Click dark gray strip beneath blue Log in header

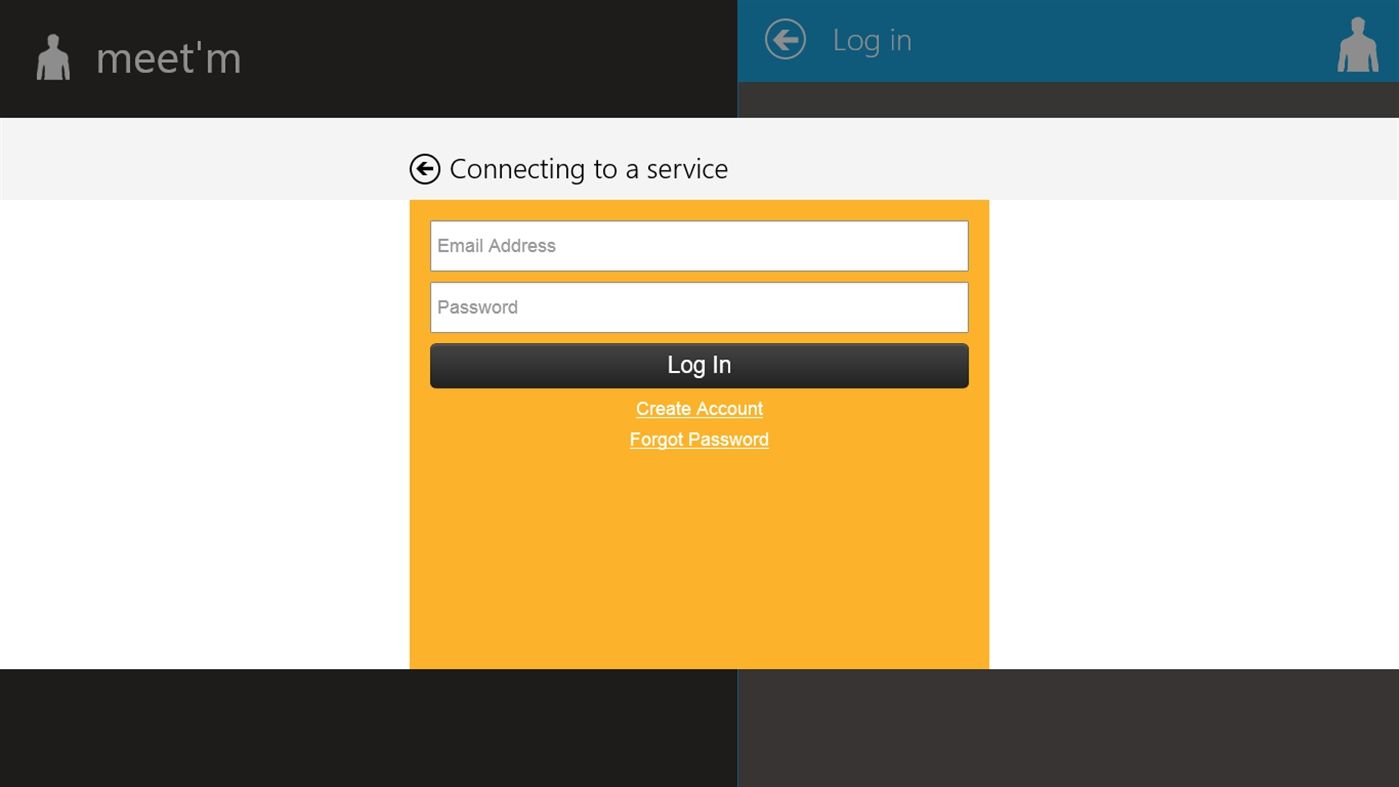click(x=1068, y=100)
